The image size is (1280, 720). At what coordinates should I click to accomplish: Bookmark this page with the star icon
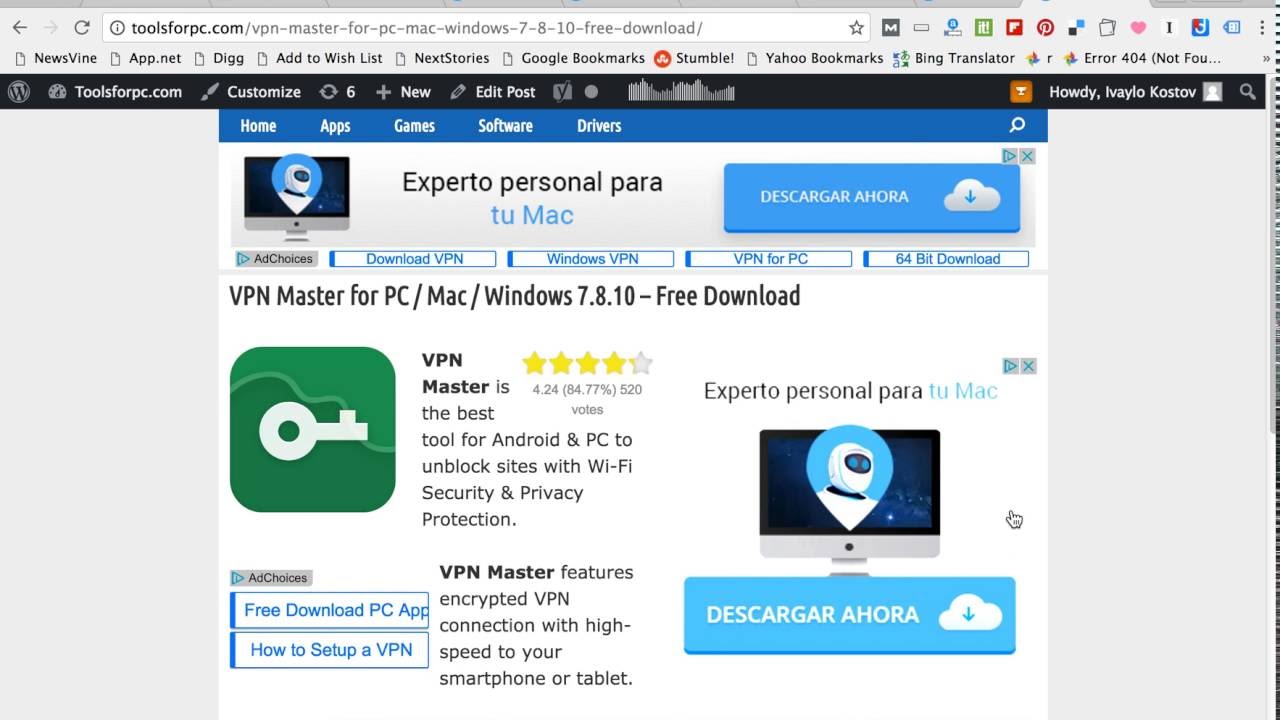tap(856, 28)
